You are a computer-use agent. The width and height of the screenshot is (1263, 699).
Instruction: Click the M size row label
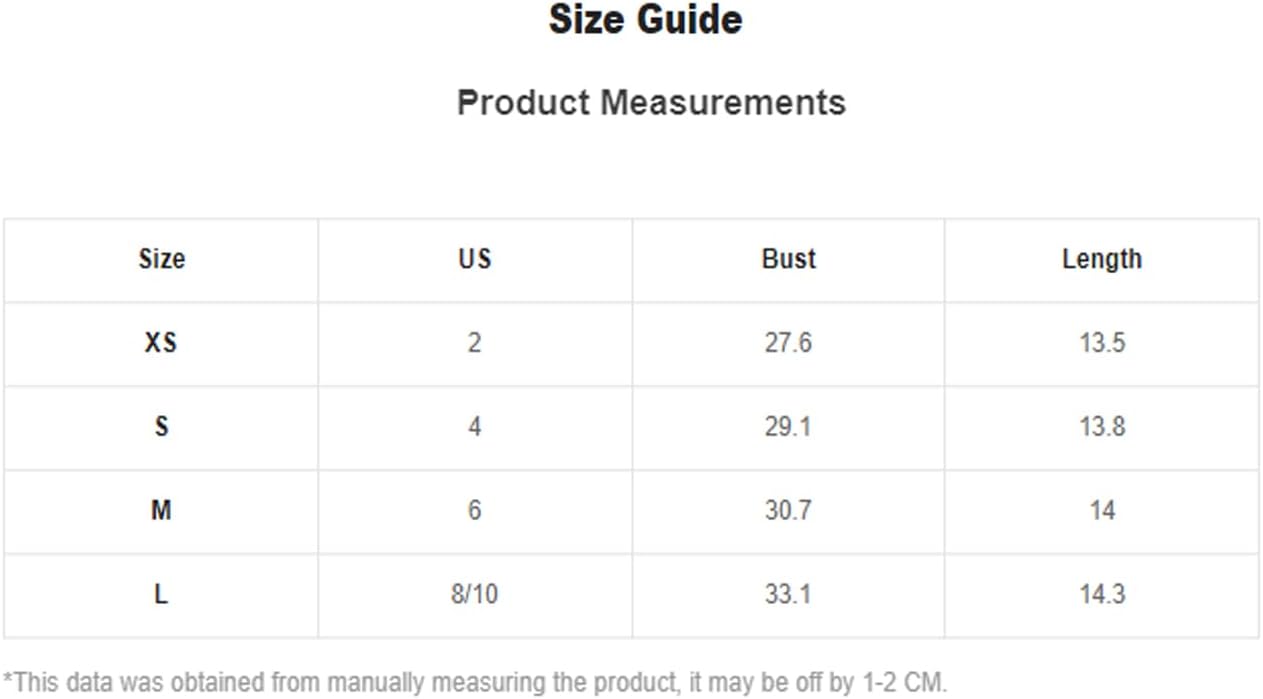coord(161,511)
